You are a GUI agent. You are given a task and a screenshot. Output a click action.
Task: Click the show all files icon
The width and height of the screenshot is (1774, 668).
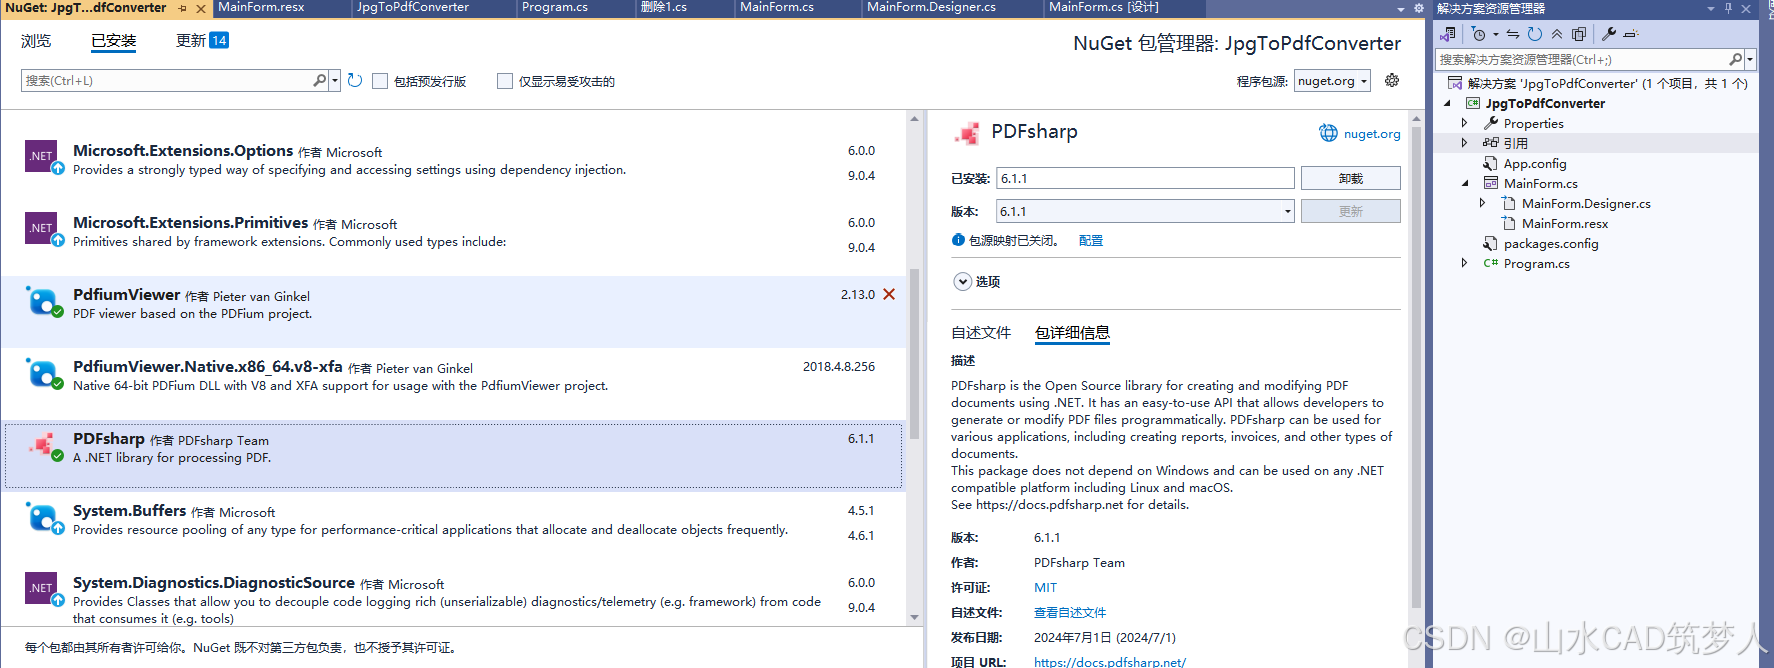[1579, 34]
